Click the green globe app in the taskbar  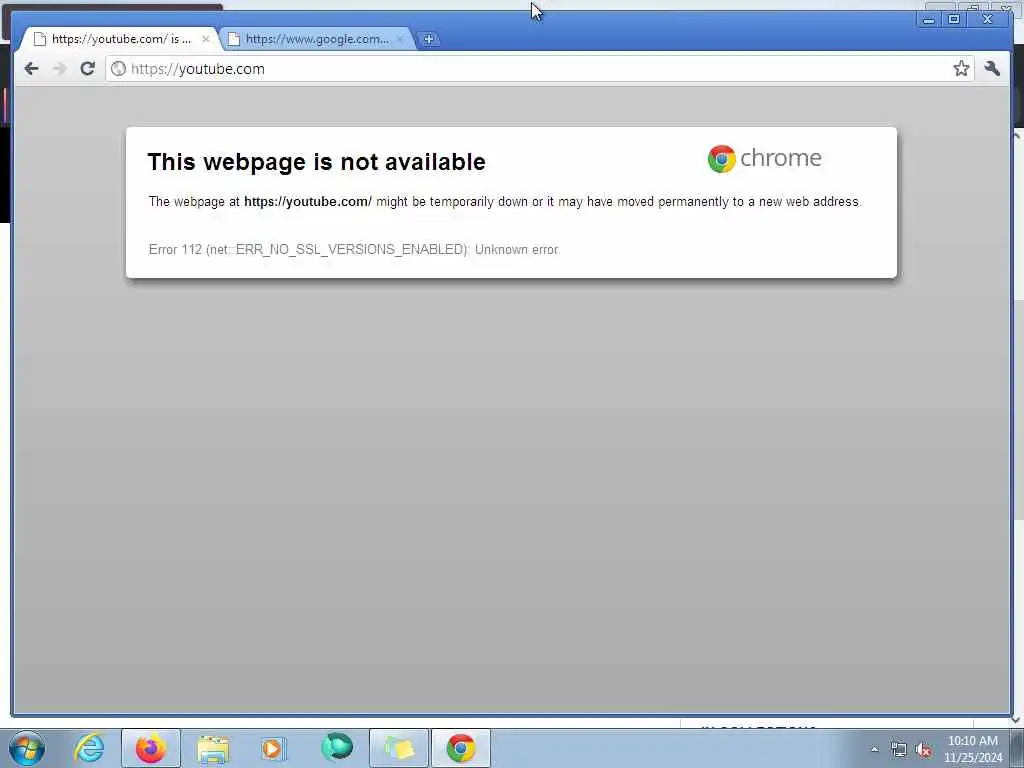click(337, 748)
